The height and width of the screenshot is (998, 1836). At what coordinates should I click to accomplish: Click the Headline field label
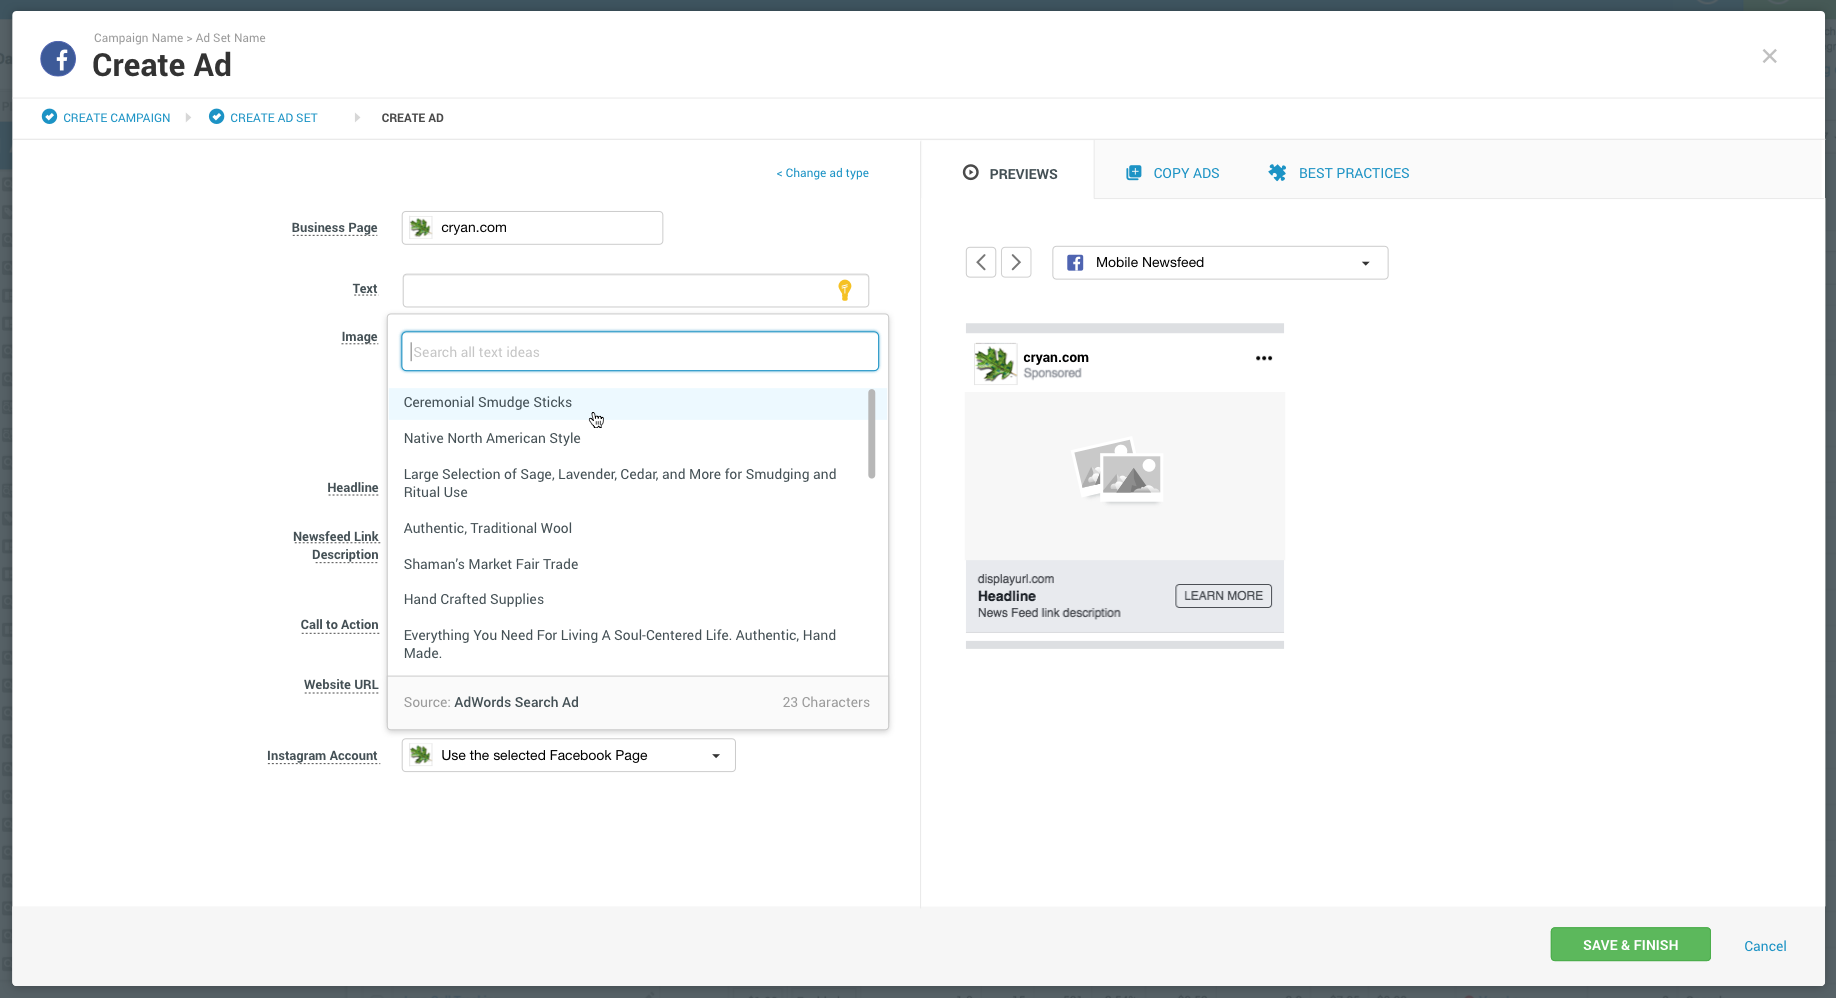click(352, 488)
